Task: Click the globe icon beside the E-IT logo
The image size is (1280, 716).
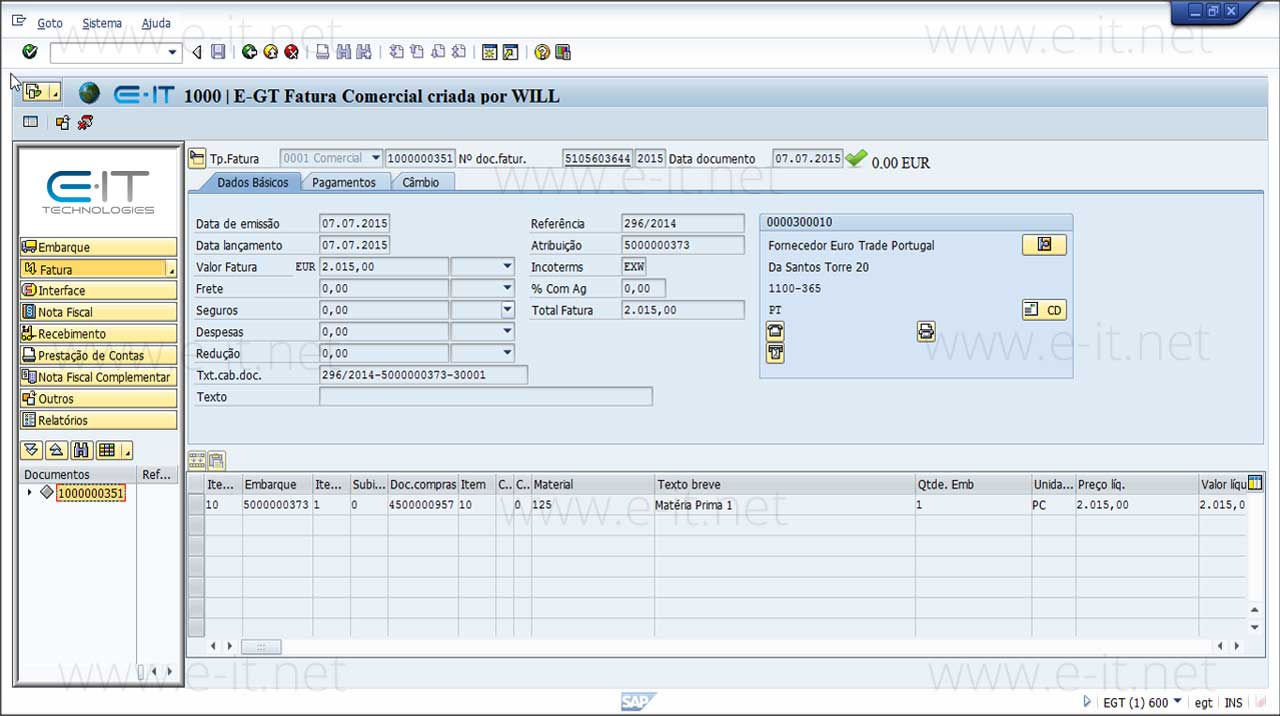Action: click(x=90, y=94)
